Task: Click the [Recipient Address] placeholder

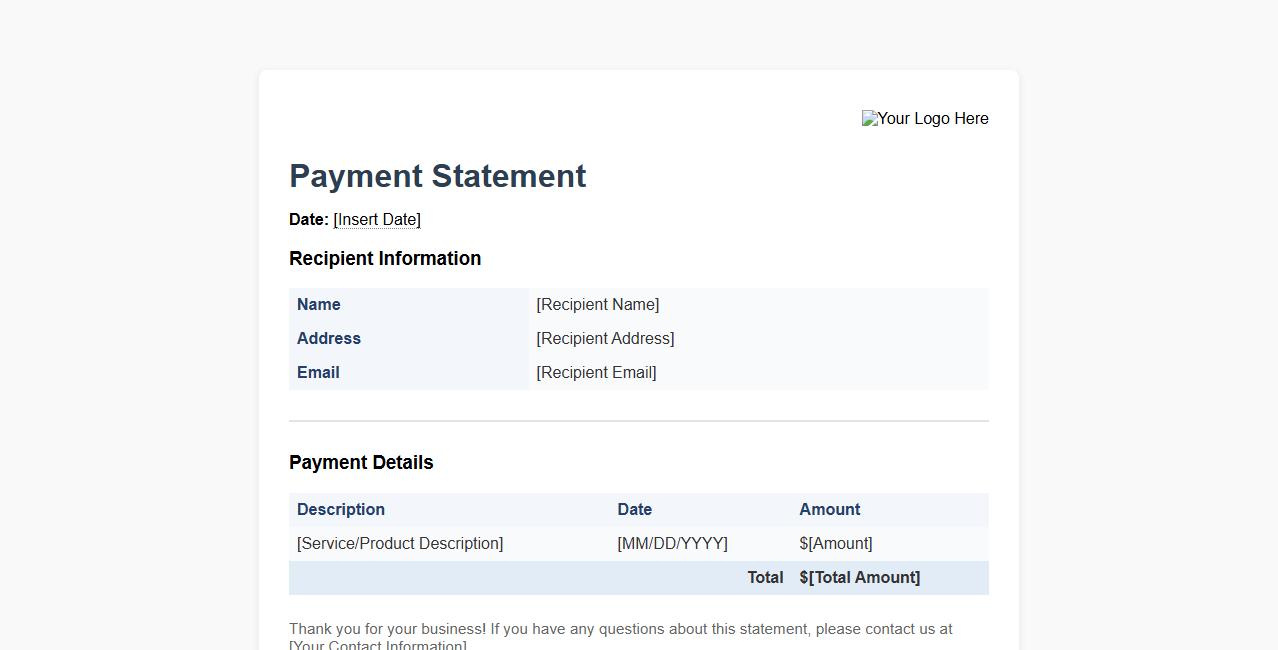Action: (605, 338)
